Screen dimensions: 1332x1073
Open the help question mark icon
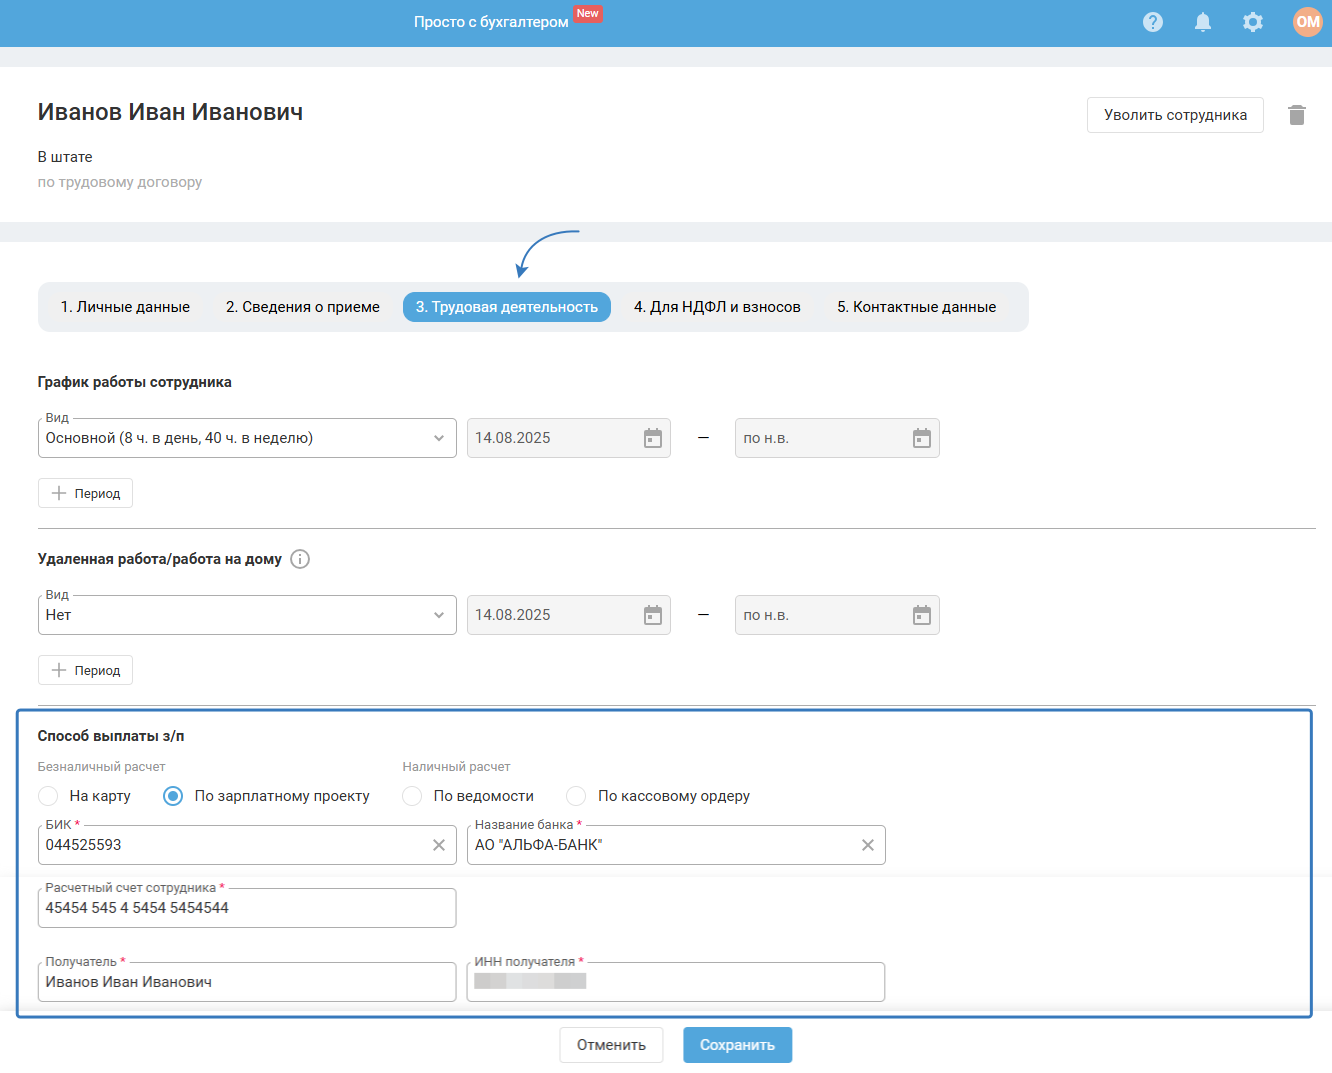1152,22
